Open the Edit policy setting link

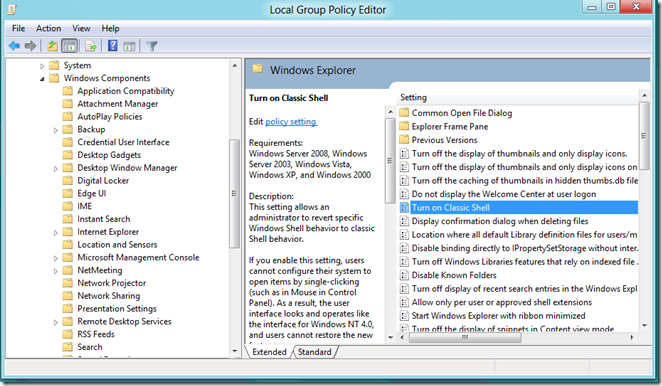(x=291, y=122)
